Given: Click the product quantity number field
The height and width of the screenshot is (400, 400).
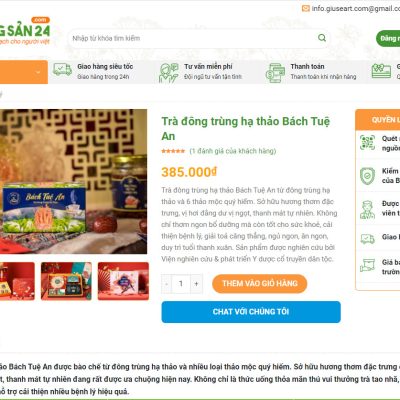Looking at the screenshot, I should 181,284.
